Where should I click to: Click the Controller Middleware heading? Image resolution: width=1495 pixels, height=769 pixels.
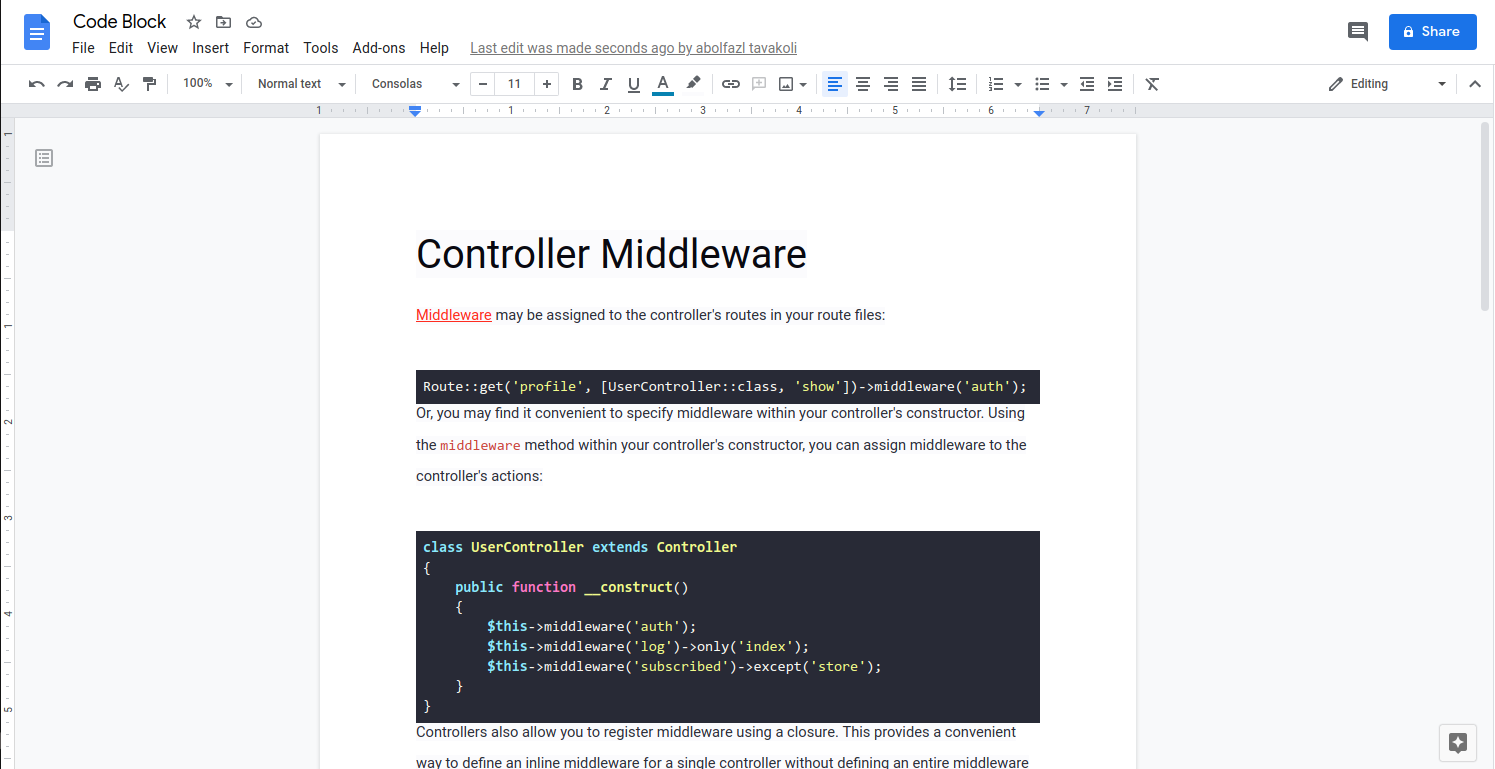pyautogui.click(x=611, y=254)
